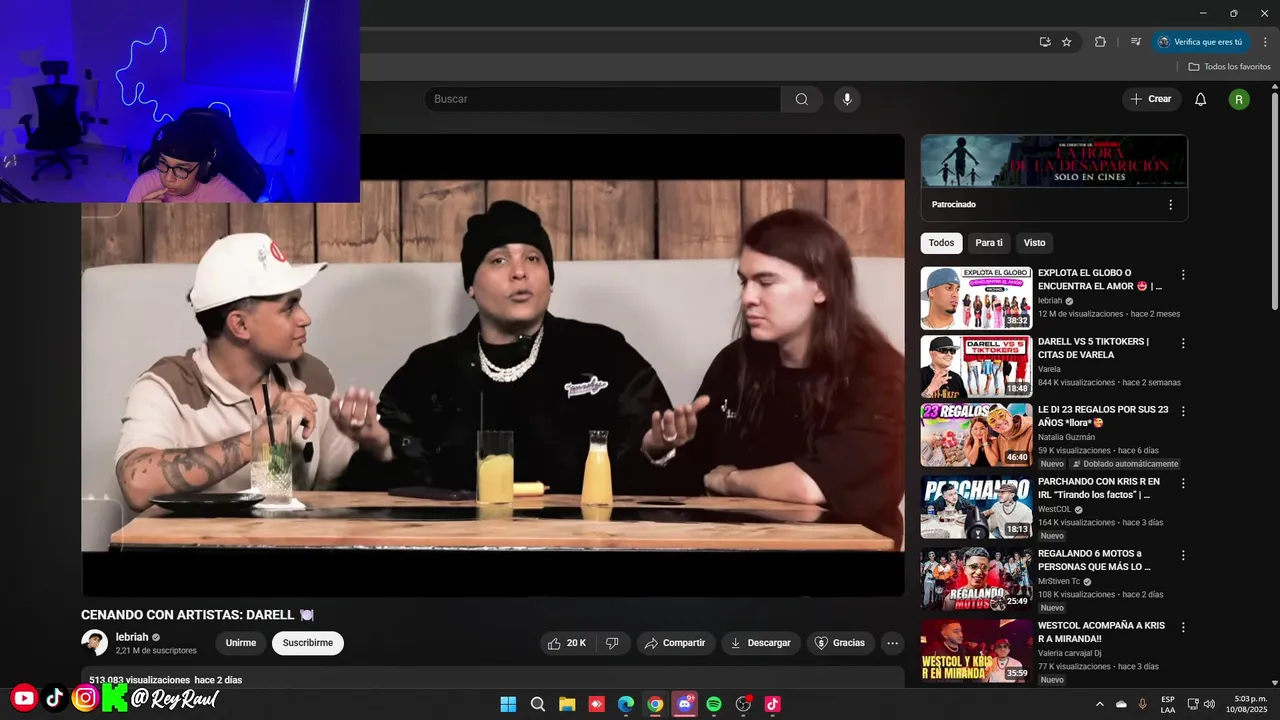Open the lebriah channel avatar
The height and width of the screenshot is (720, 1280).
pyautogui.click(x=95, y=643)
